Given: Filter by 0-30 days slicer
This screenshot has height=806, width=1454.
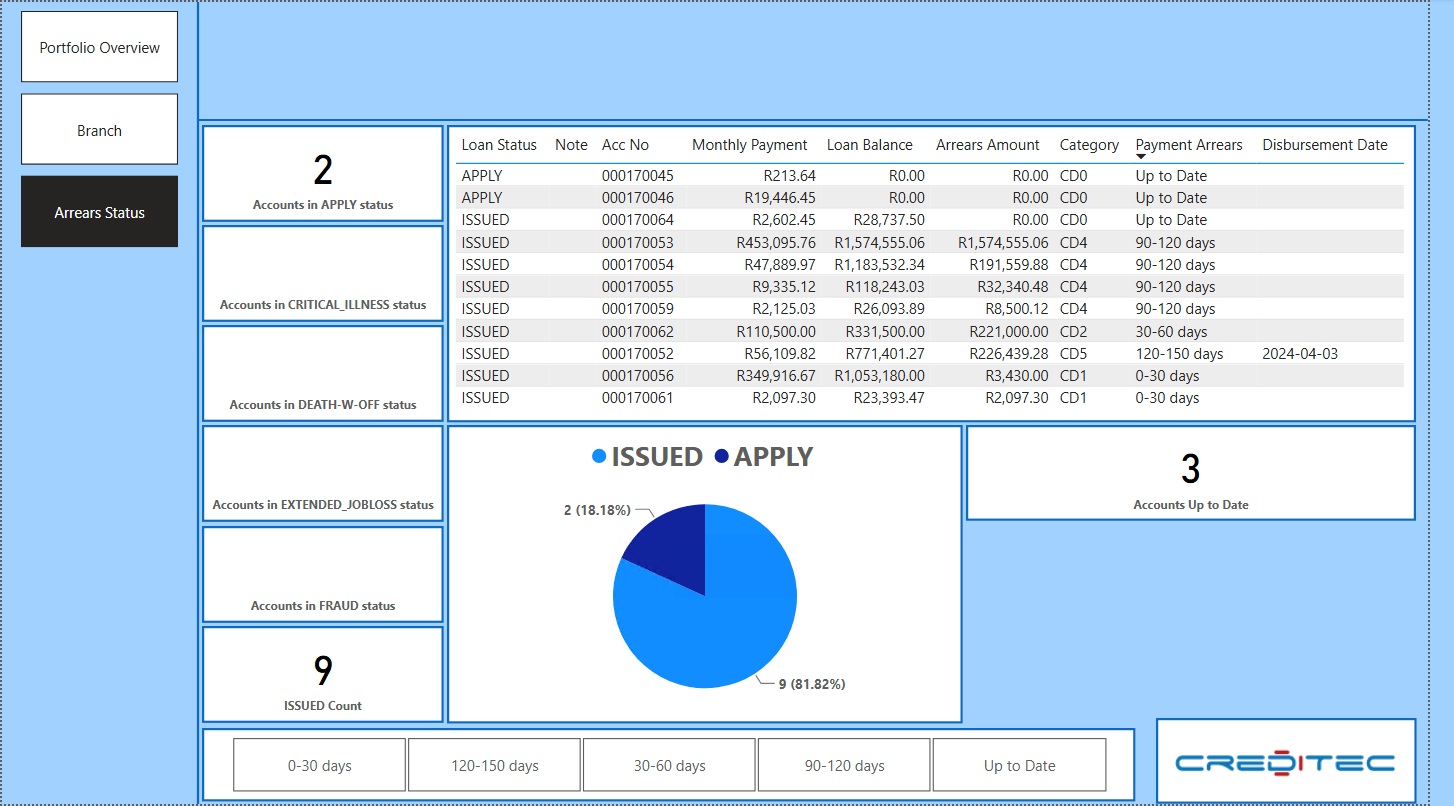Looking at the screenshot, I should point(320,765).
